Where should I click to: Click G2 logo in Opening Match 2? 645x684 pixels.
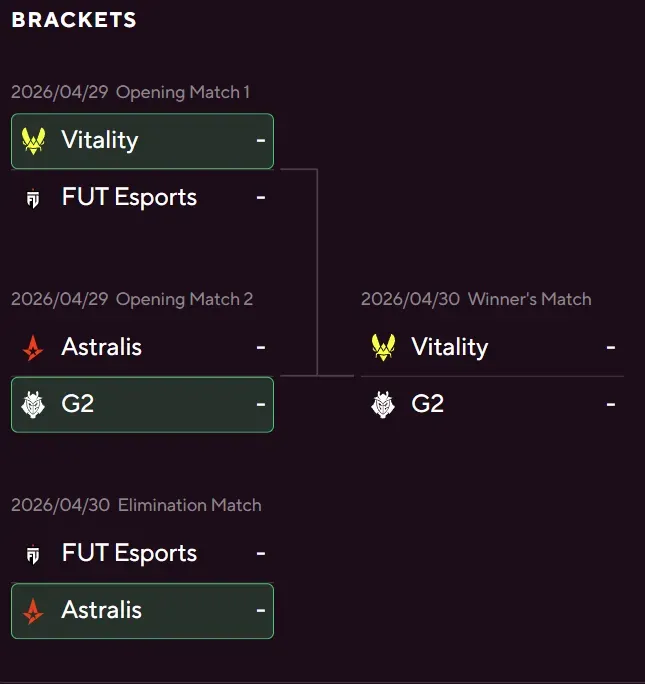point(34,405)
